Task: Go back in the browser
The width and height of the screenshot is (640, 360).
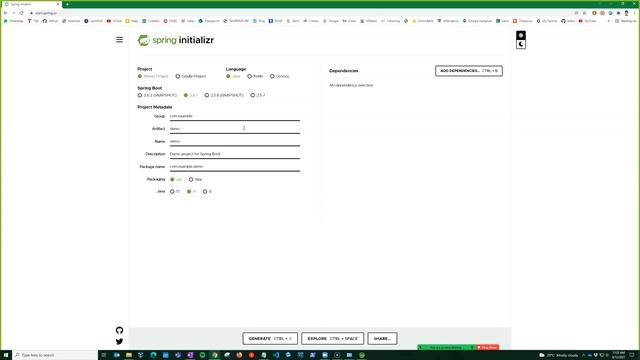Action: pyautogui.click(x=5, y=13)
